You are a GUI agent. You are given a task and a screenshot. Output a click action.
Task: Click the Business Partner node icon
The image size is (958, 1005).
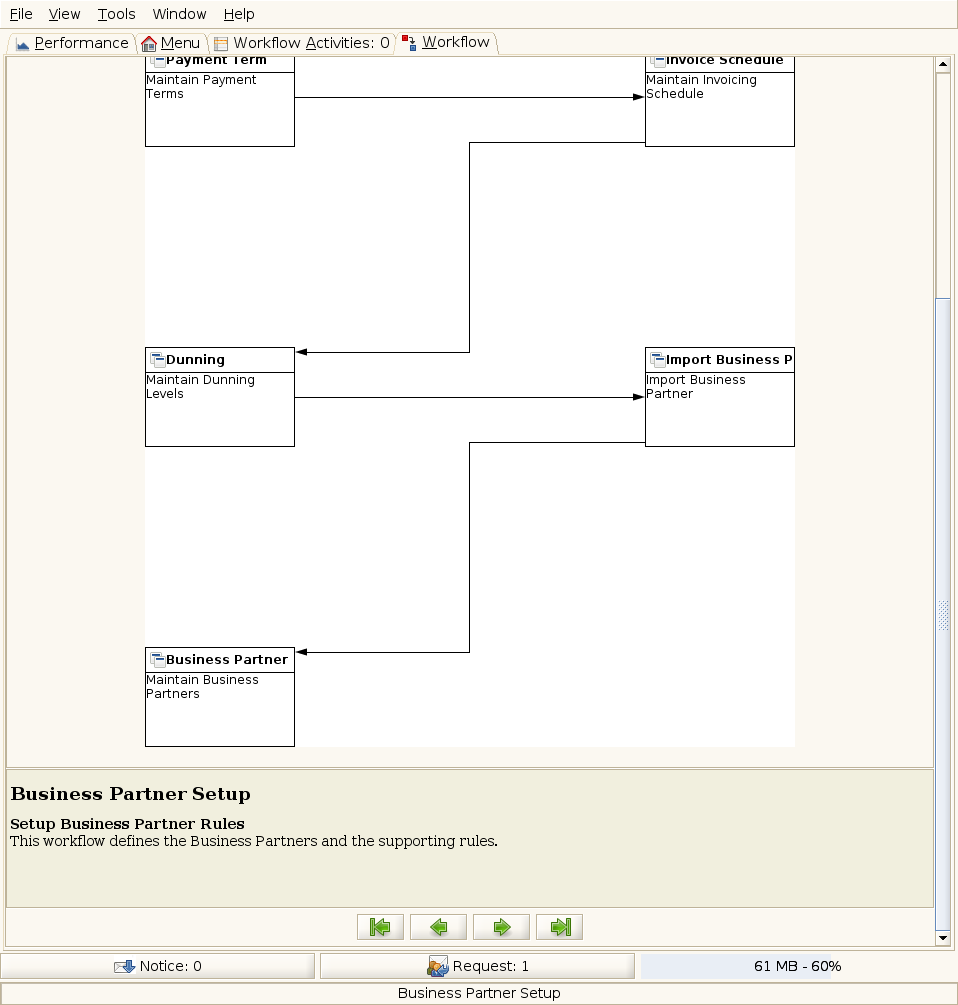pos(157,660)
